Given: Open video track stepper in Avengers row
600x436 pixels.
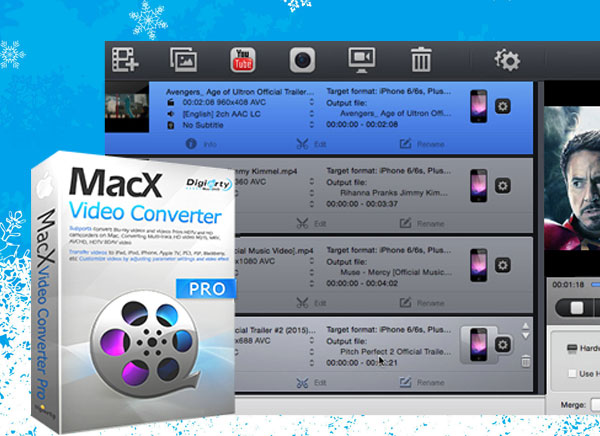Looking at the screenshot, I should tap(311, 102).
